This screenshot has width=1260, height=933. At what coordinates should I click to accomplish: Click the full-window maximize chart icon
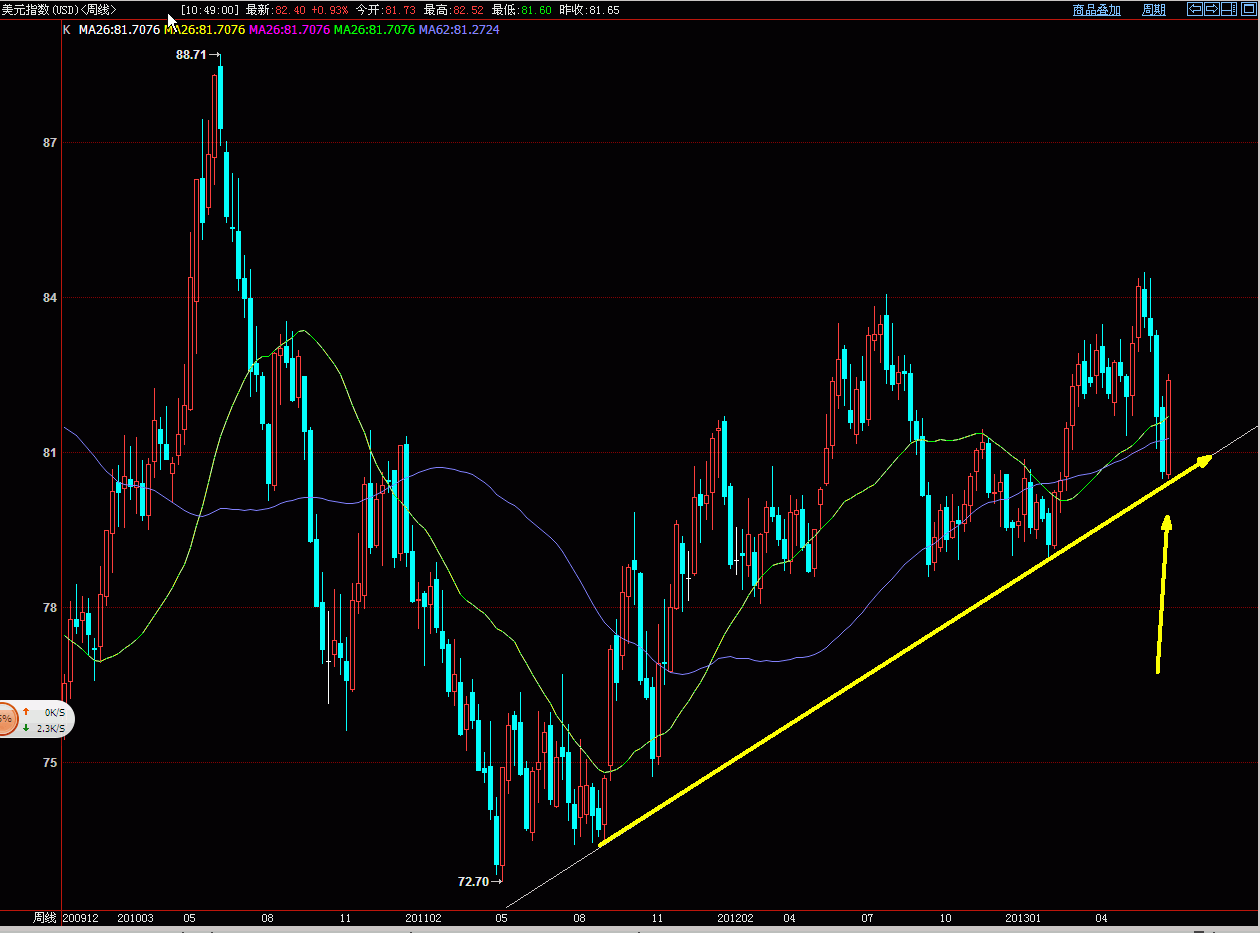pos(1249,9)
